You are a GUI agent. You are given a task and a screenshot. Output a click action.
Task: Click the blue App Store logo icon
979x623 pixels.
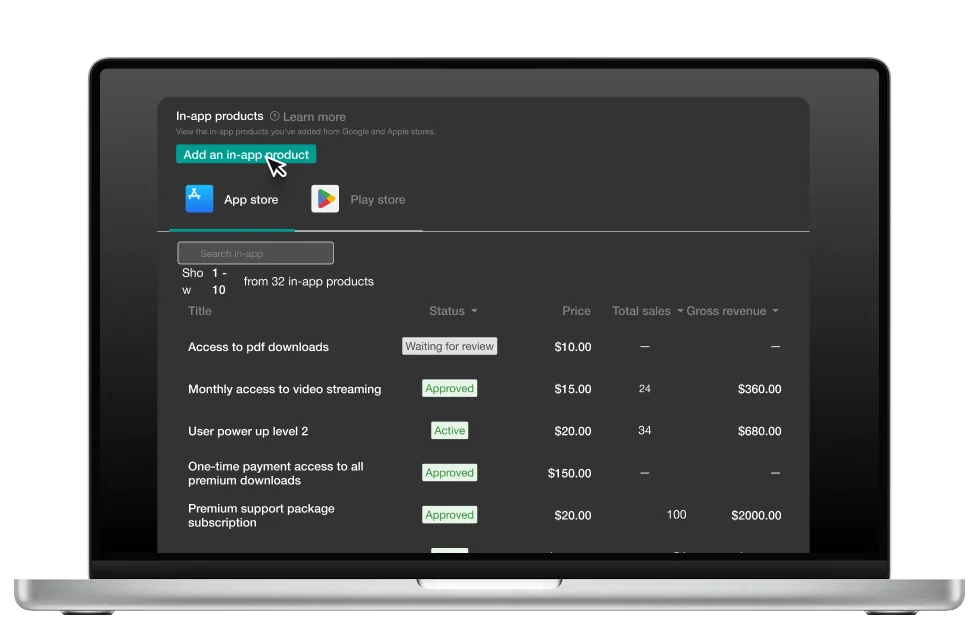[x=199, y=199]
